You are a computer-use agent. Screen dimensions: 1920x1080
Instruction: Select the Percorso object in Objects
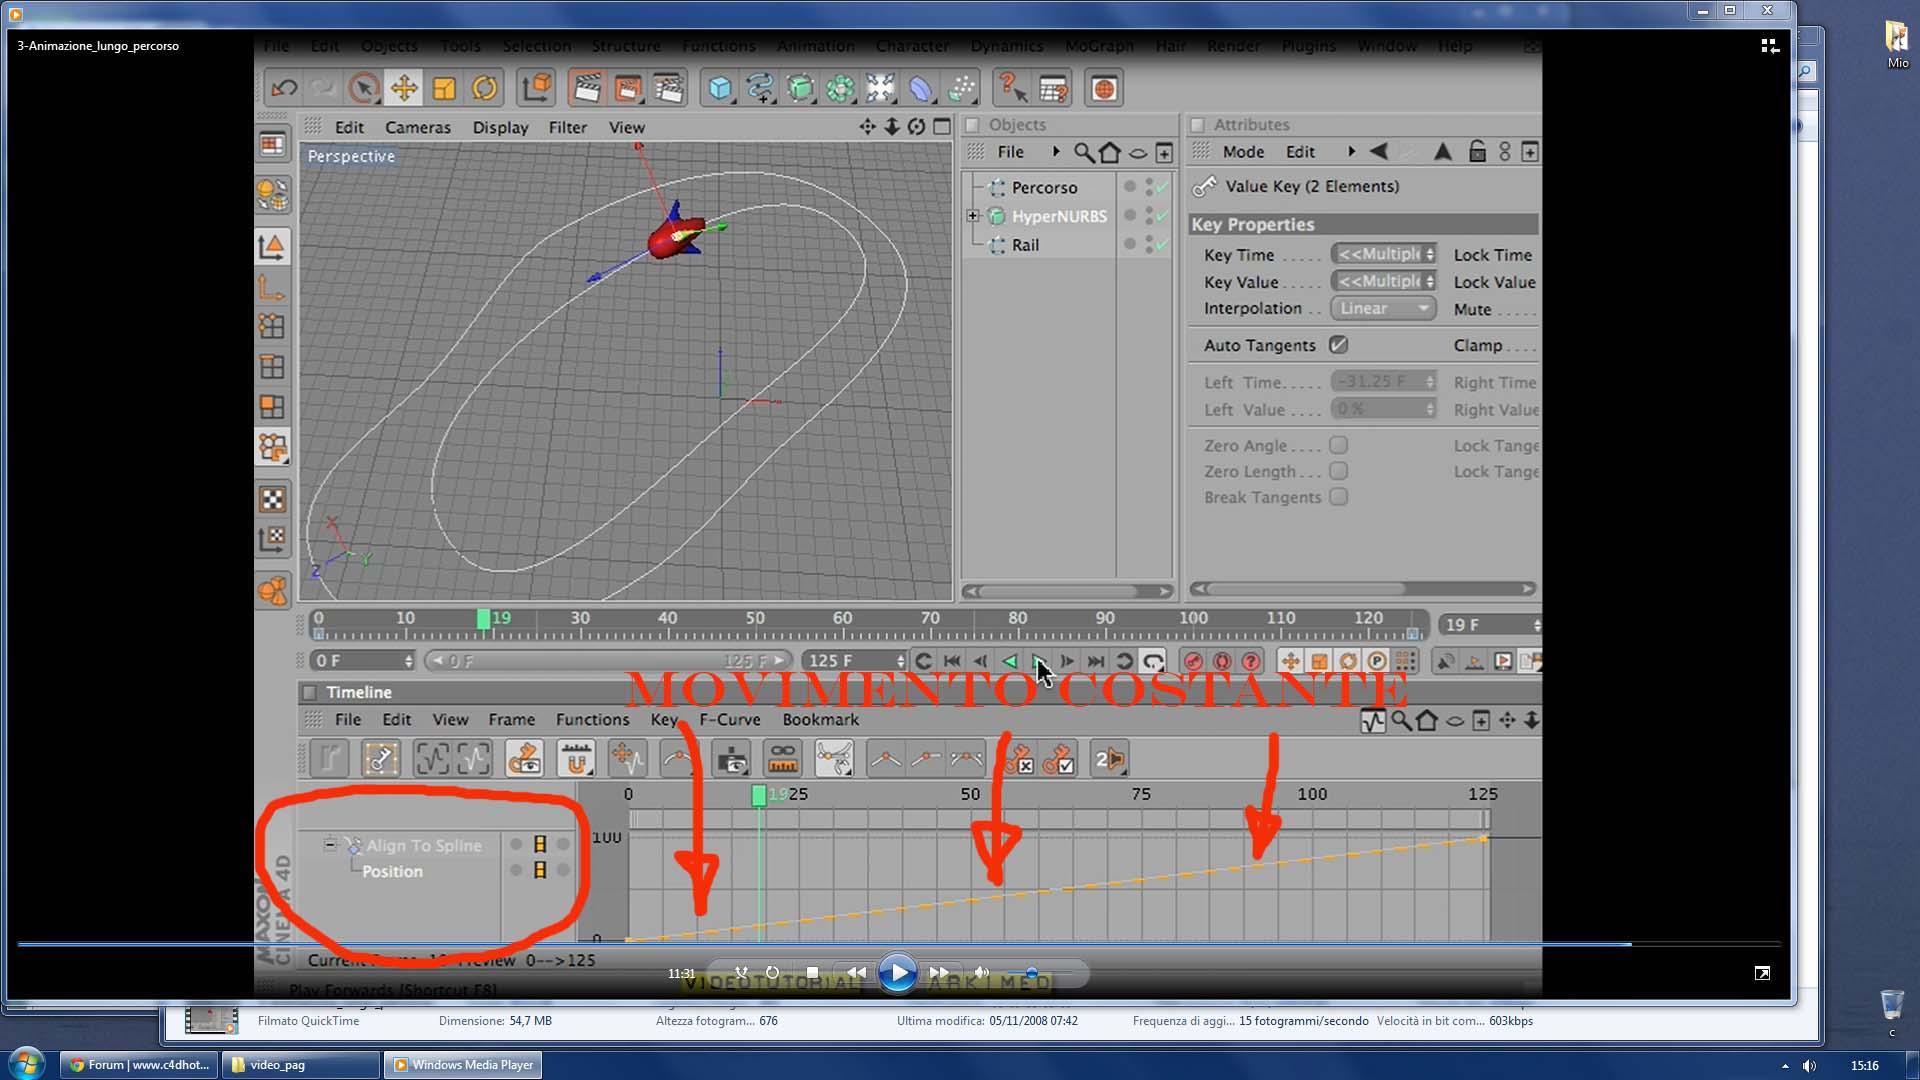[1043, 188]
